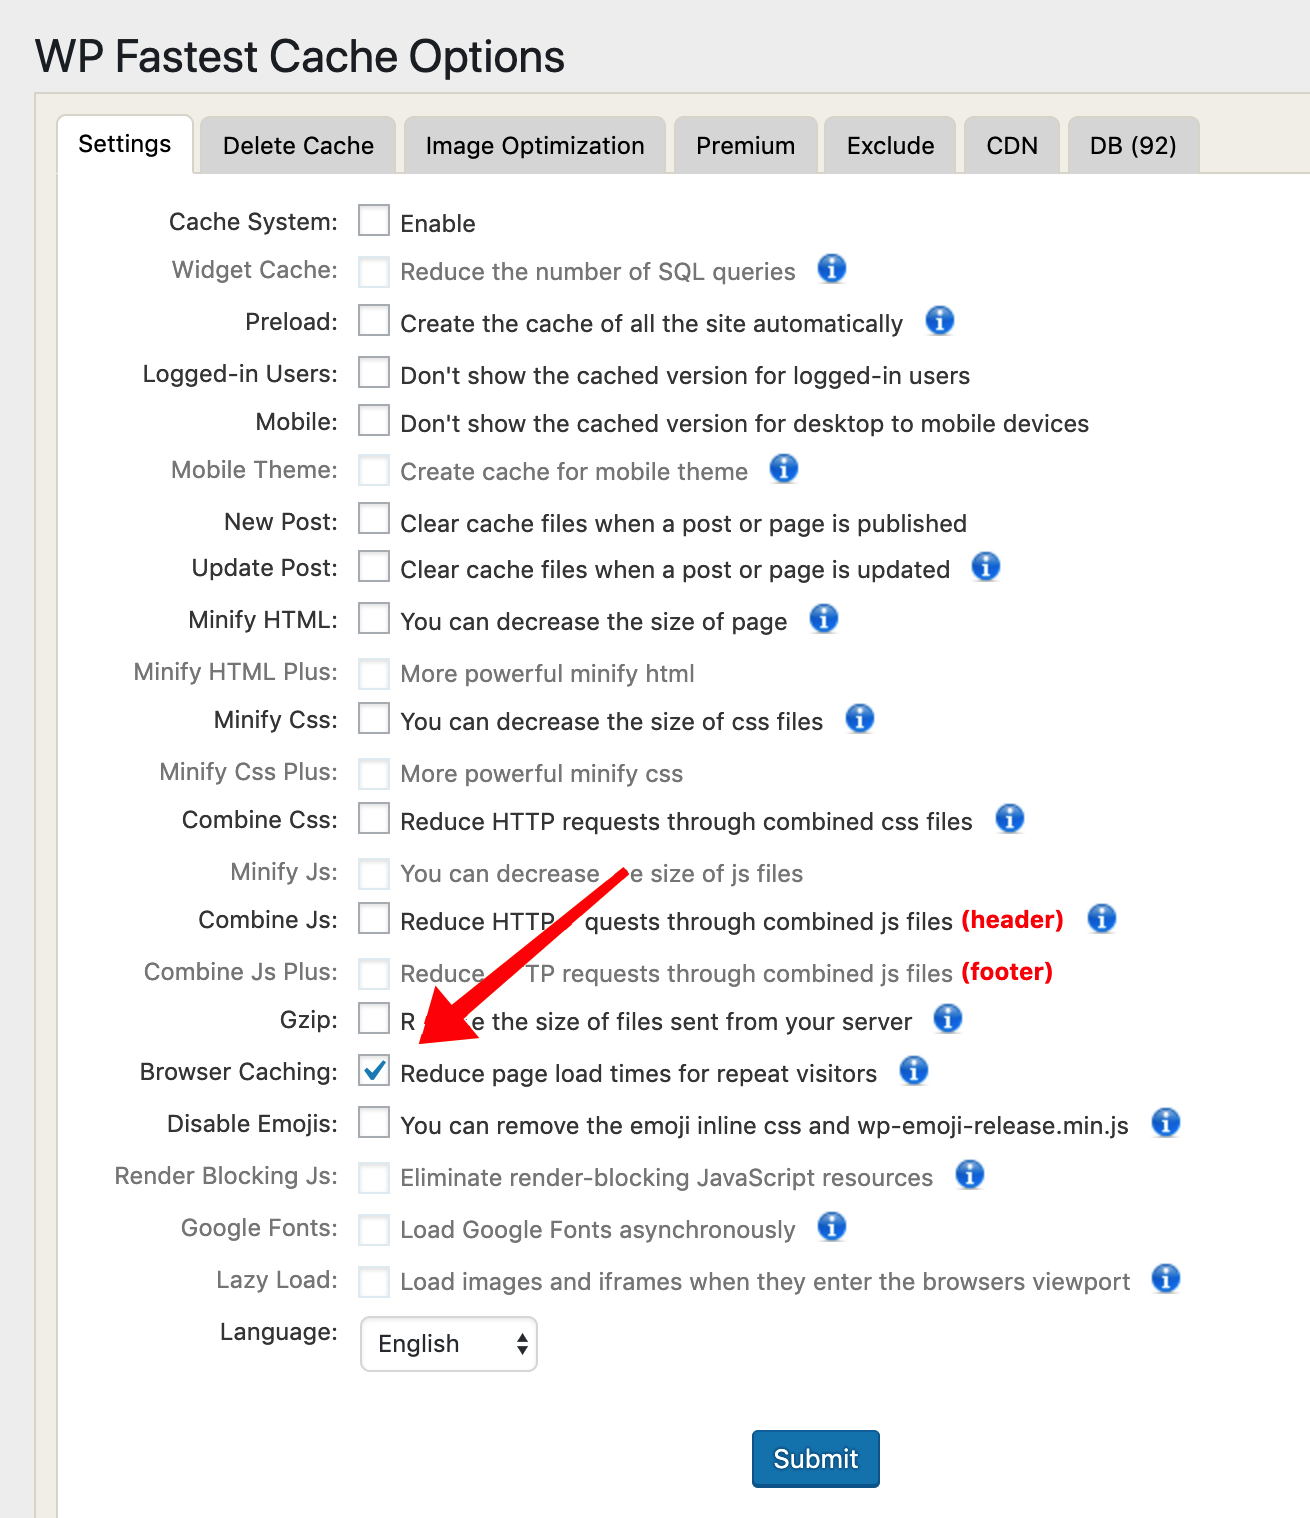Go to the Premium tab
1310x1518 pixels.
click(x=746, y=145)
